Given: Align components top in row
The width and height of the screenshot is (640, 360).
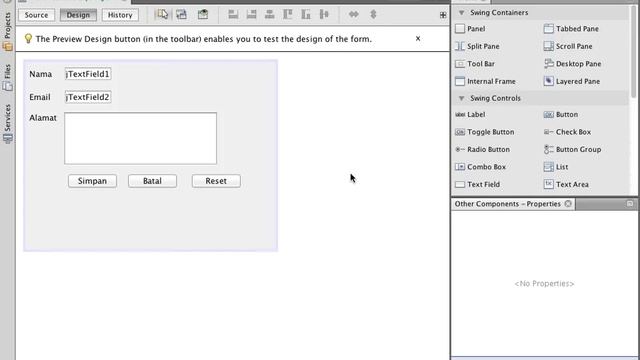Looking at the screenshot, I should point(288,15).
